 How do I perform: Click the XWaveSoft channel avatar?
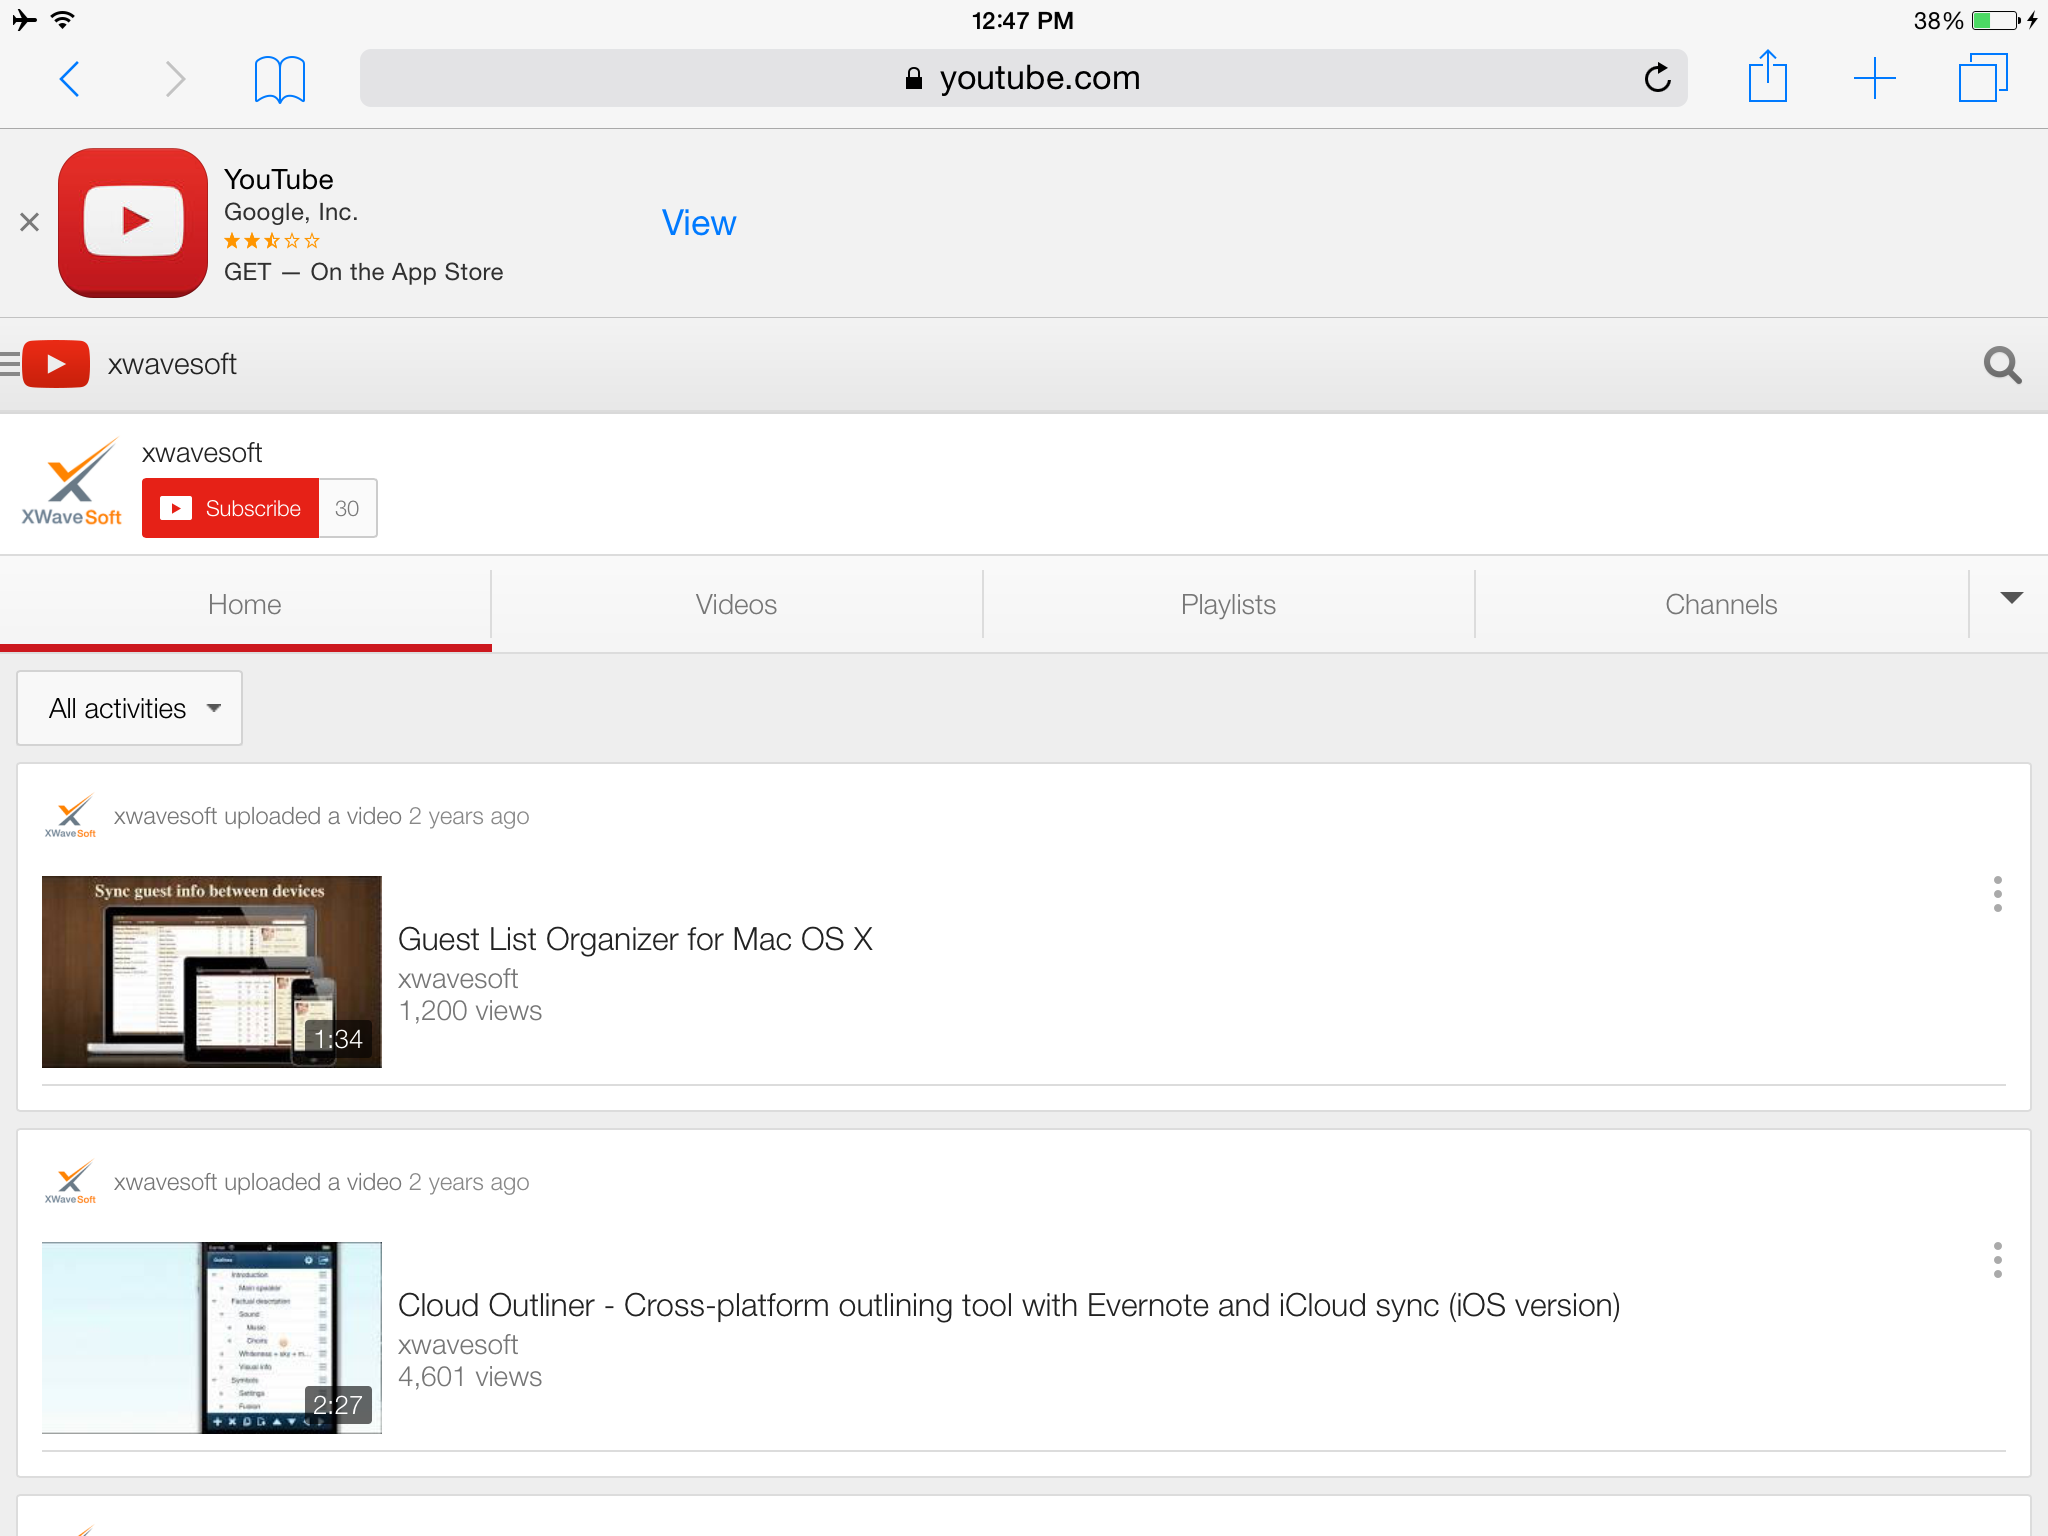pos(71,484)
